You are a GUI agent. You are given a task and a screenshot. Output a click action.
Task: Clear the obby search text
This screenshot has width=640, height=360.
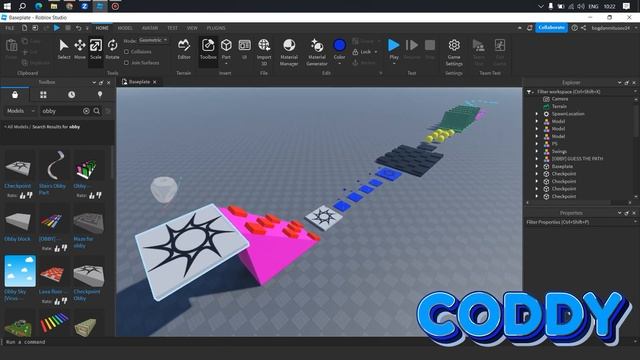(x=86, y=111)
